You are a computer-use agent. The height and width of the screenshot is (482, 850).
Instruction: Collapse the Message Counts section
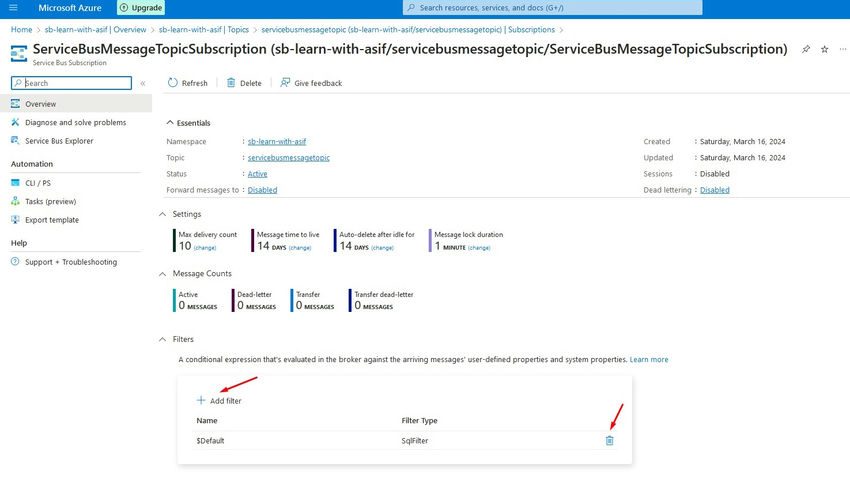point(164,273)
